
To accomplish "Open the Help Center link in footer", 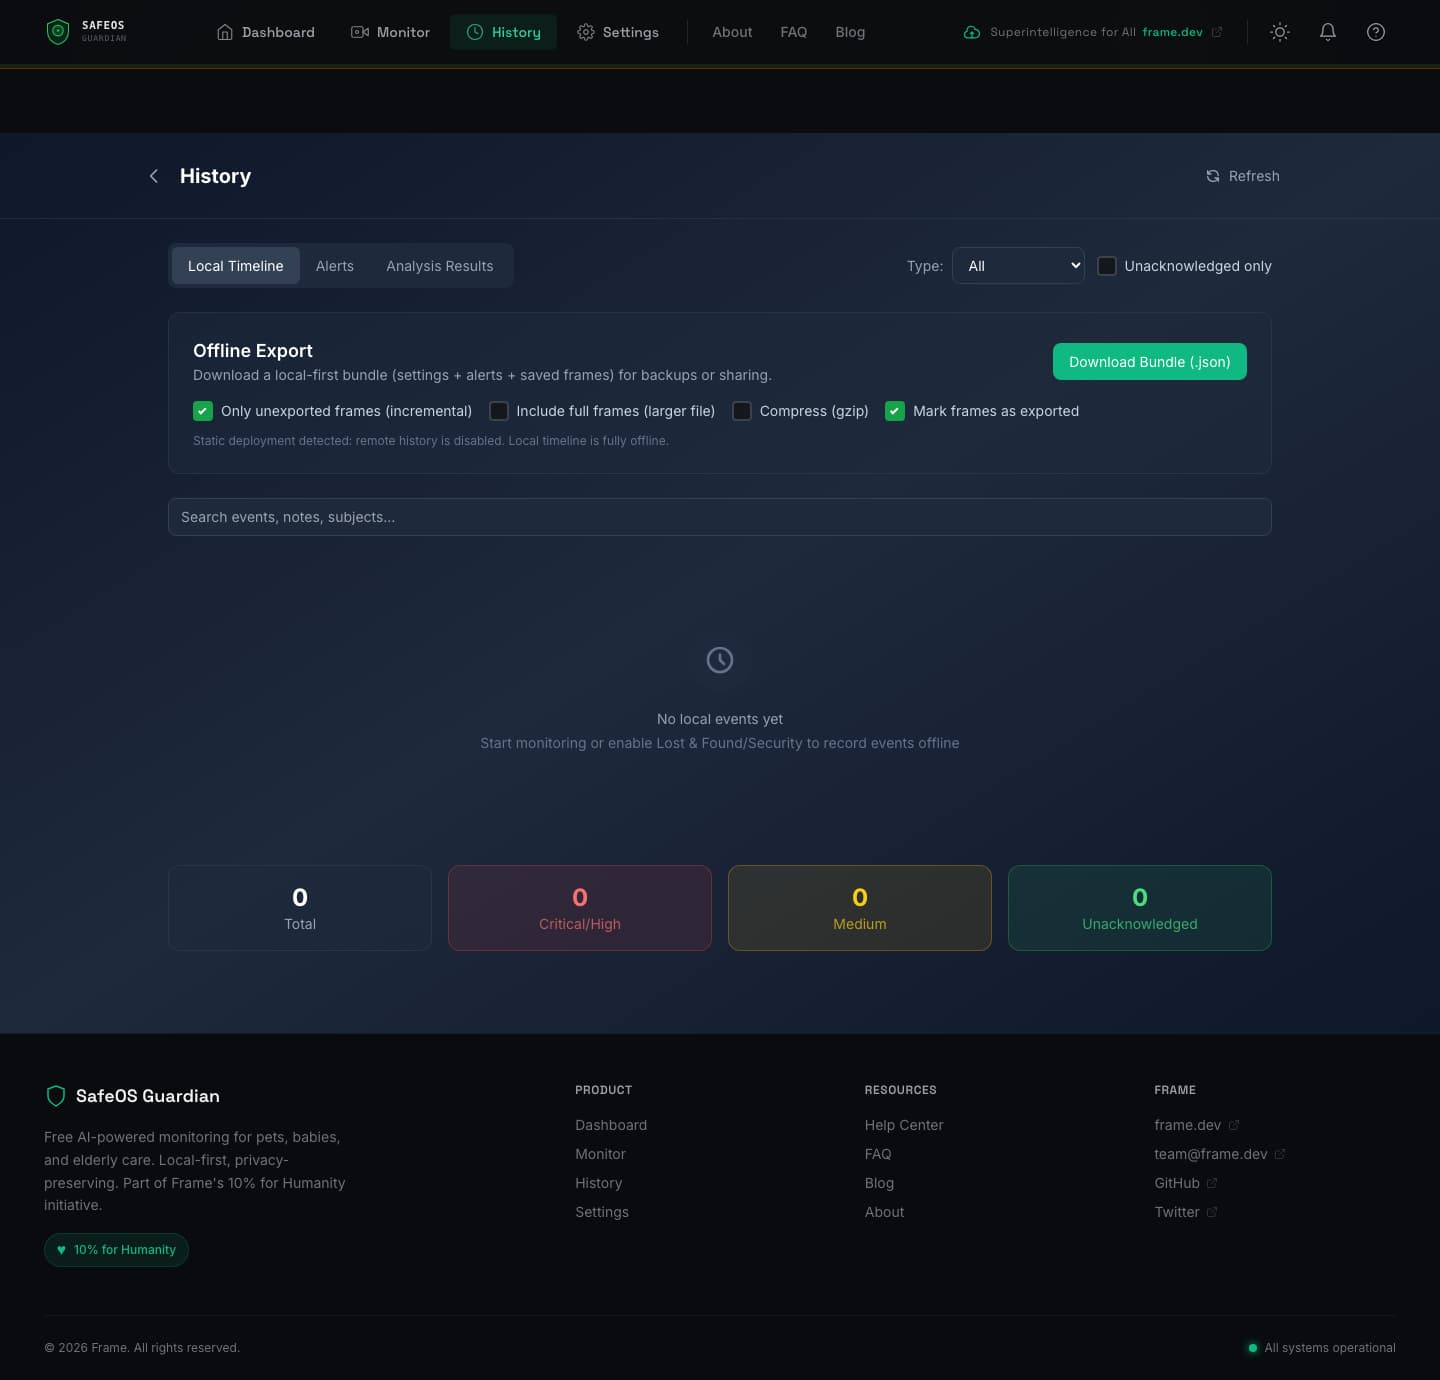I will (x=903, y=1125).
